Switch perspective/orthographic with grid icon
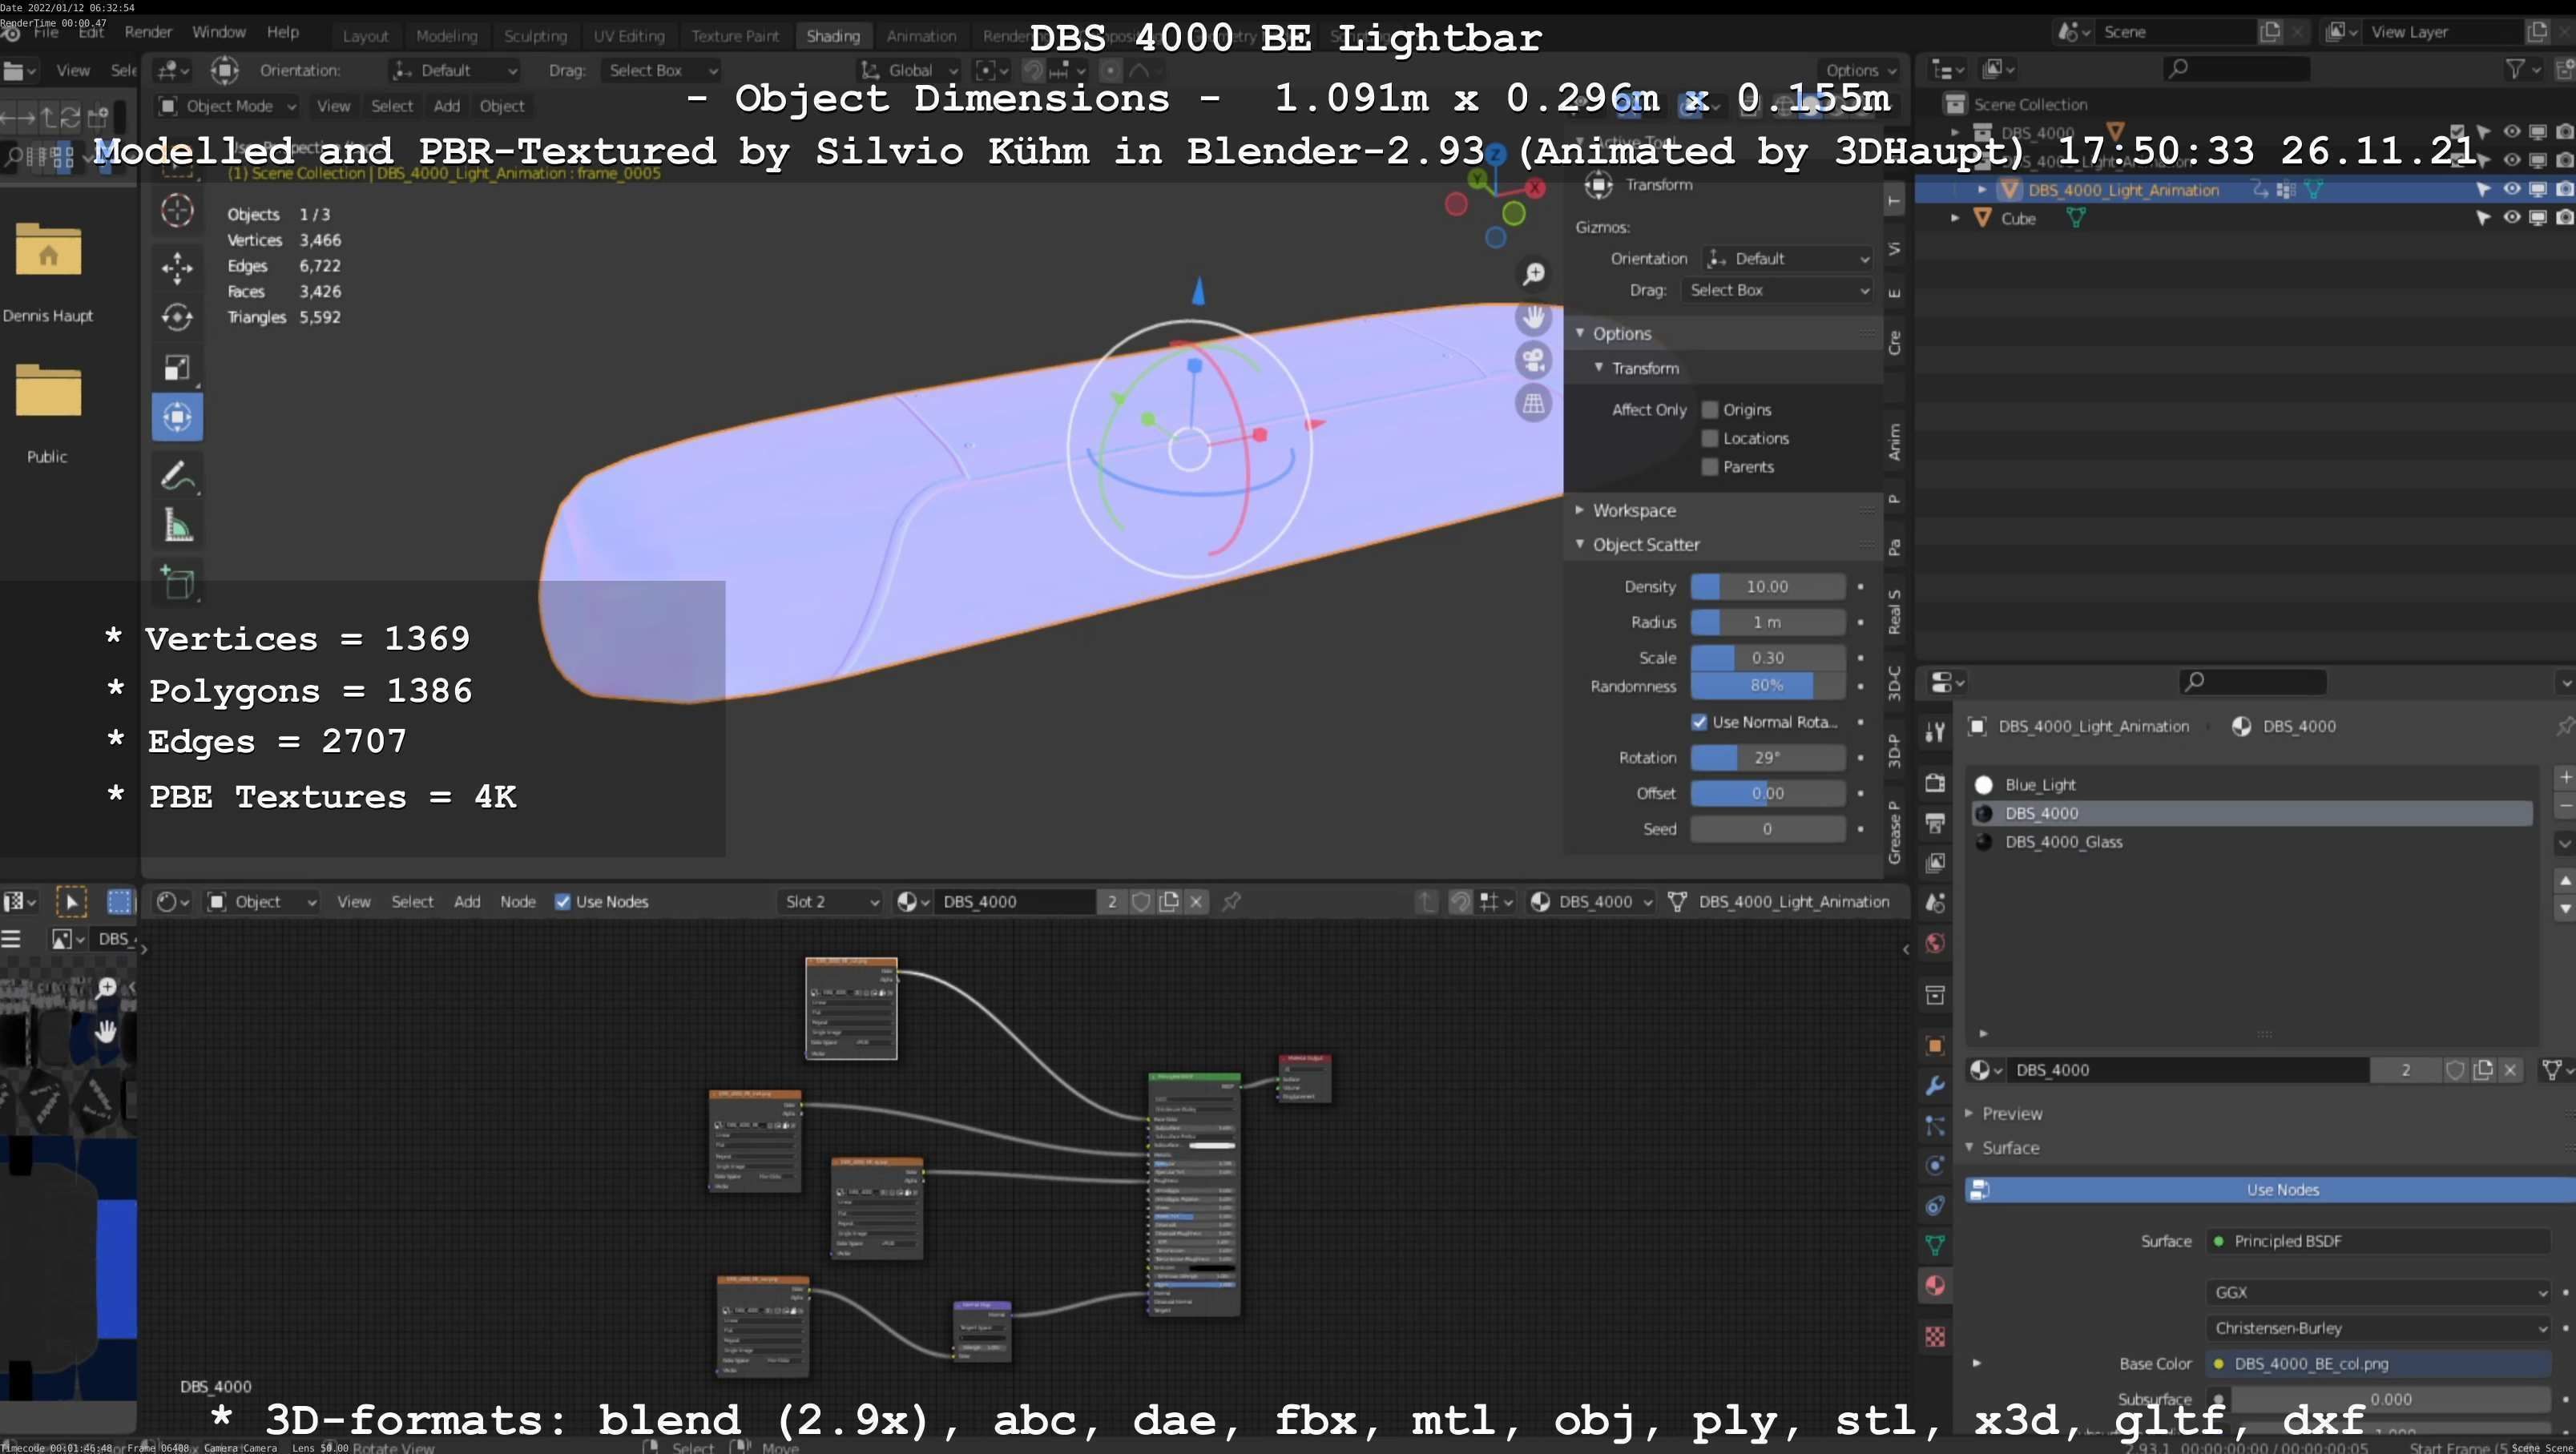2576x1454 pixels. click(1533, 404)
